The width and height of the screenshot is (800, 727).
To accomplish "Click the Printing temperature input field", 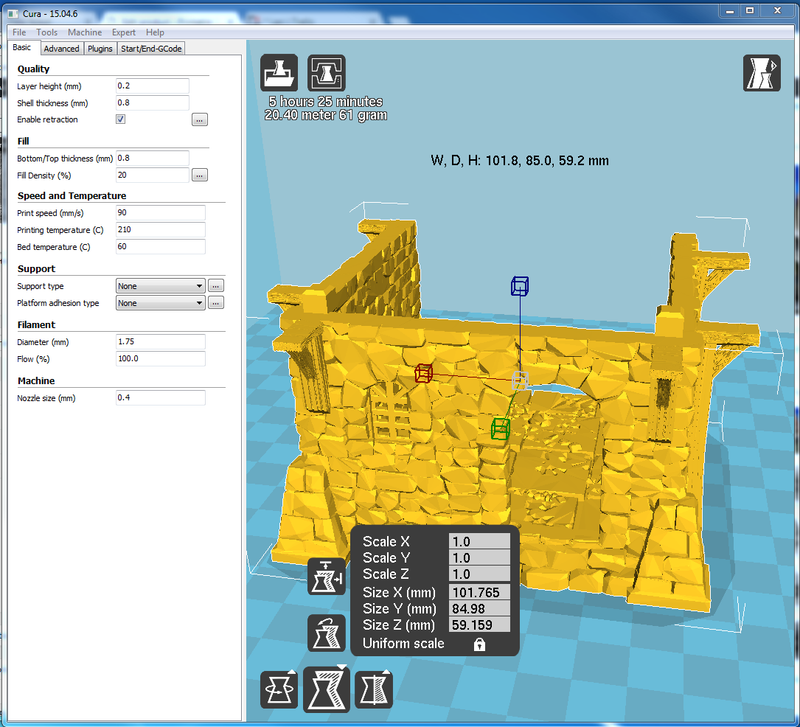I will (x=161, y=230).
